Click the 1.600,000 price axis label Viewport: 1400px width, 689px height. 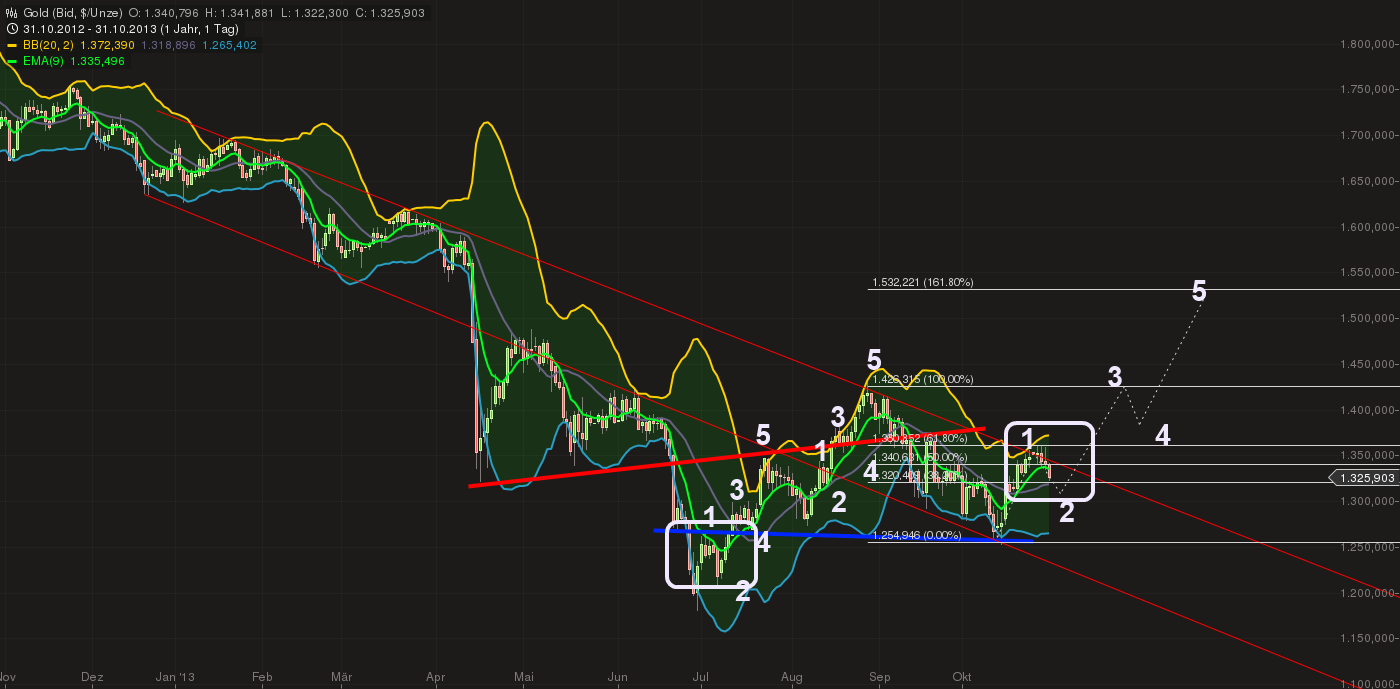click(x=1369, y=227)
